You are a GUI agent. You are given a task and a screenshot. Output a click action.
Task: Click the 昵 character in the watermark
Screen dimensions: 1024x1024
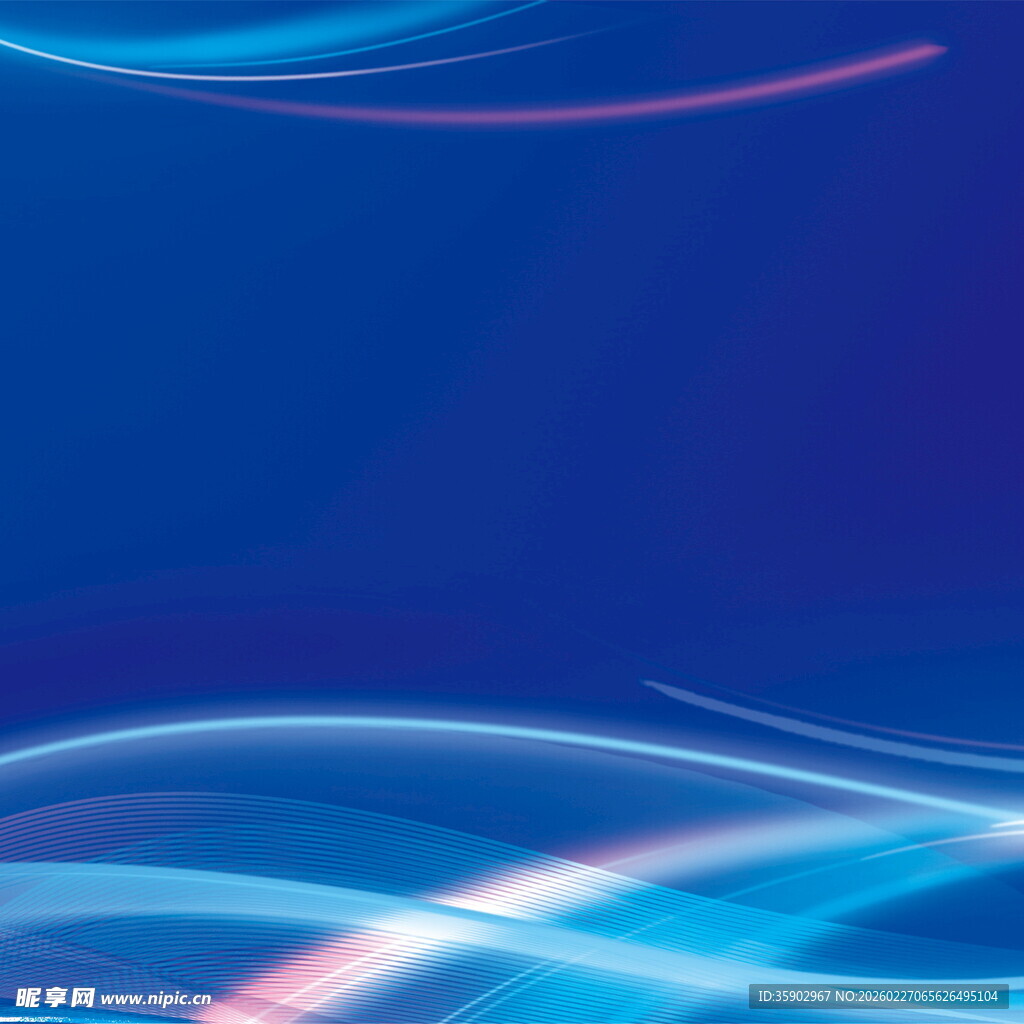click(27, 997)
